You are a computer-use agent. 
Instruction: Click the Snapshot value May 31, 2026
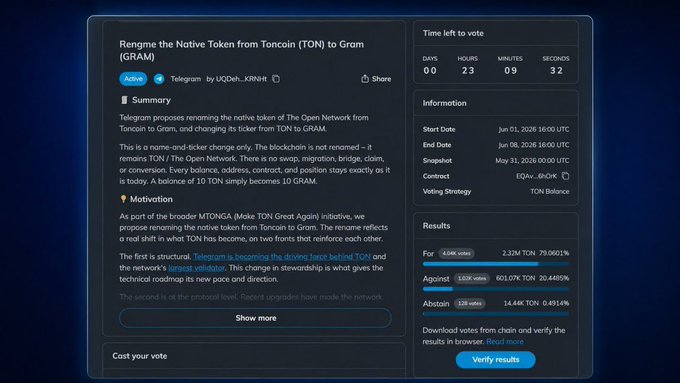(x=532, y=160)
